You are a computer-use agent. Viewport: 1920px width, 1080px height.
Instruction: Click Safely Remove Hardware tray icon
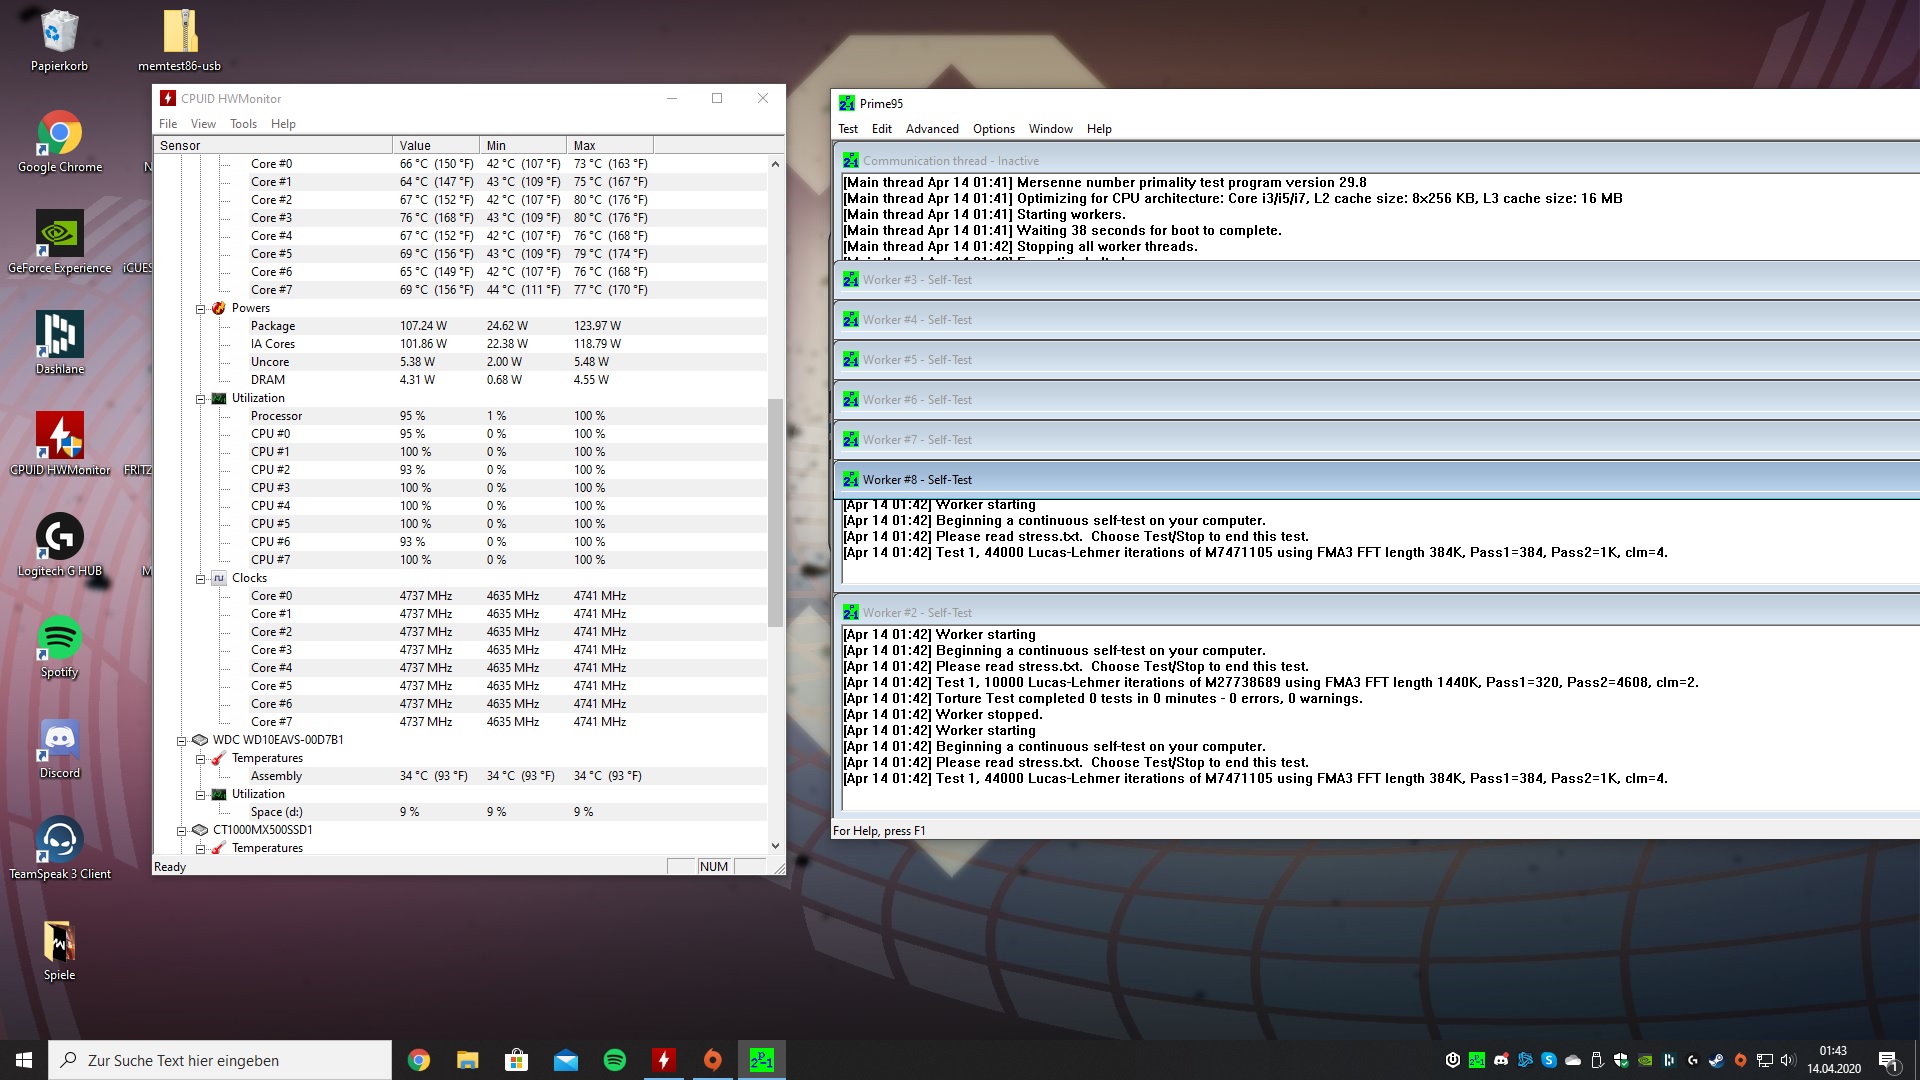tap(1597, 1060)
